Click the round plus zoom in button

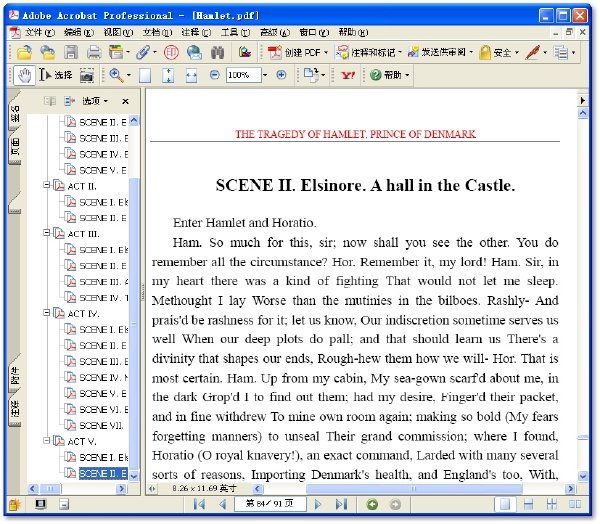tap(281, 75)
